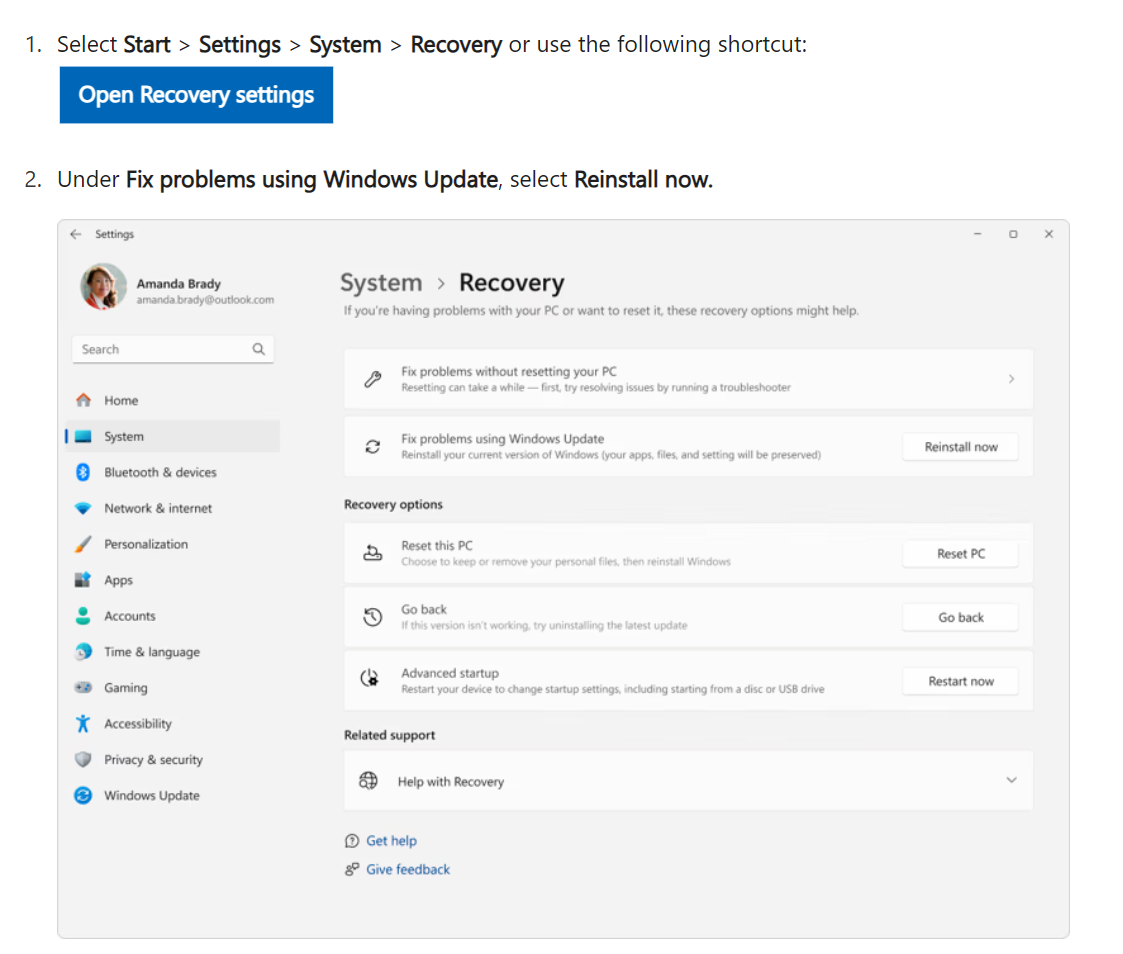Click the Go back history clock icon

click(x=372, y=617)
